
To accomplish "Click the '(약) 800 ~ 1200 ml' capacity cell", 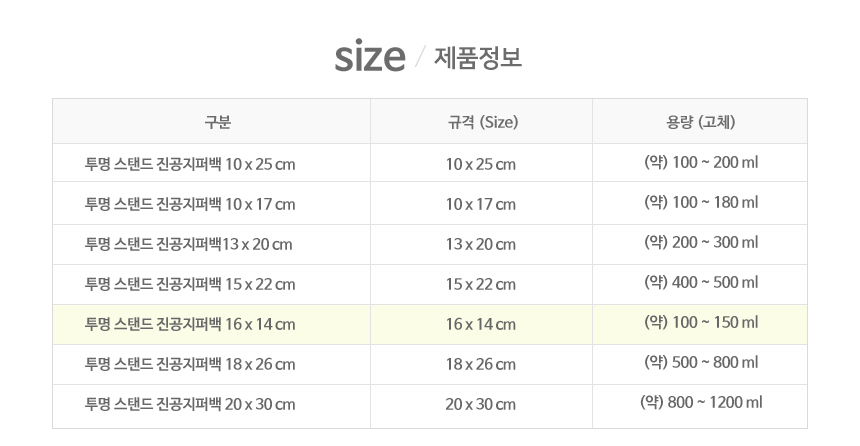I will 701,403.
